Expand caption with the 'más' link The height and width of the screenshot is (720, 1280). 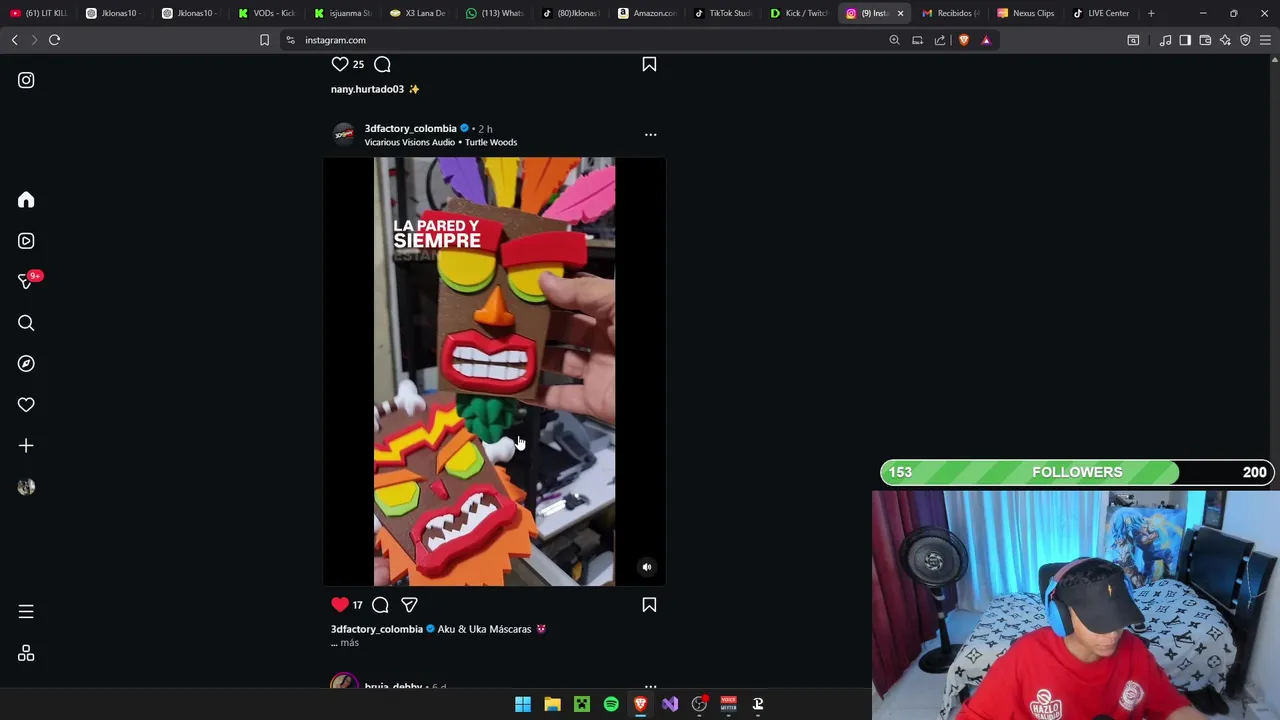coord(349,642)
